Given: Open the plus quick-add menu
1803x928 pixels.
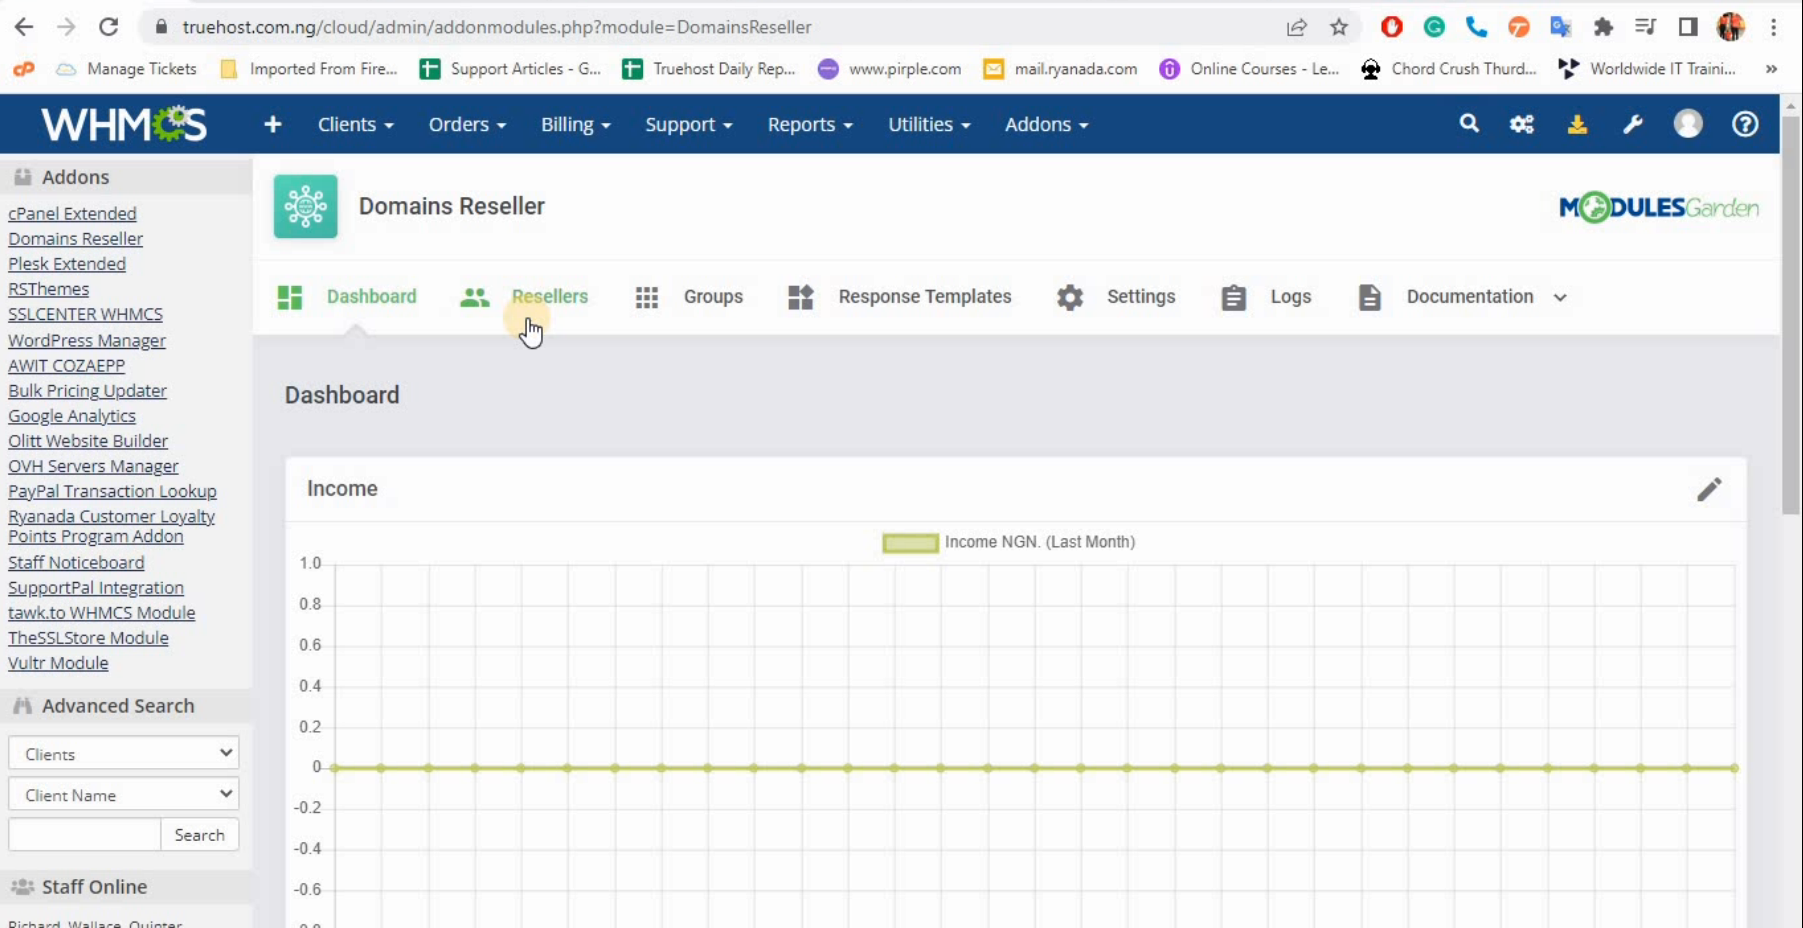Looking at the screenshot, I should 272,124.
